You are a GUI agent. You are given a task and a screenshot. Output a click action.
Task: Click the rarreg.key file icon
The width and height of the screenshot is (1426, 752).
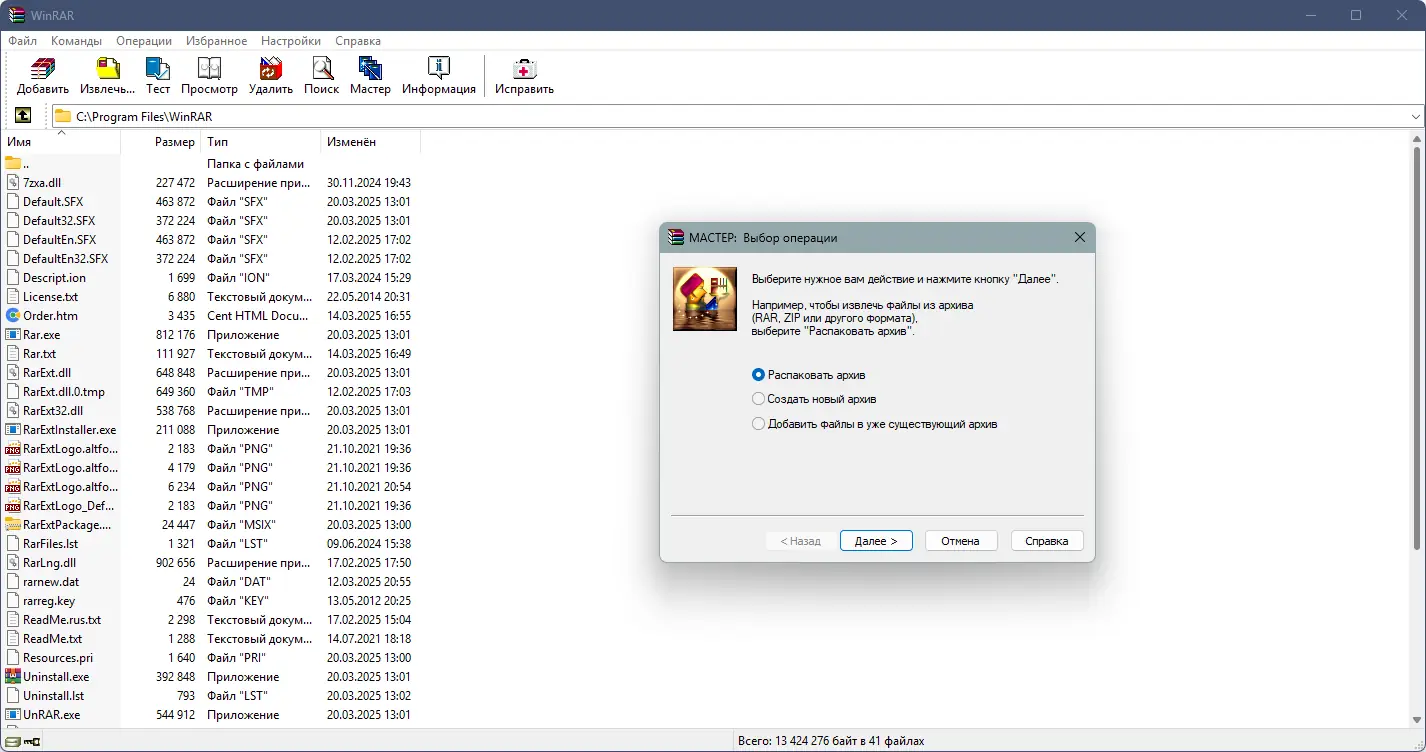pos(13,601)
